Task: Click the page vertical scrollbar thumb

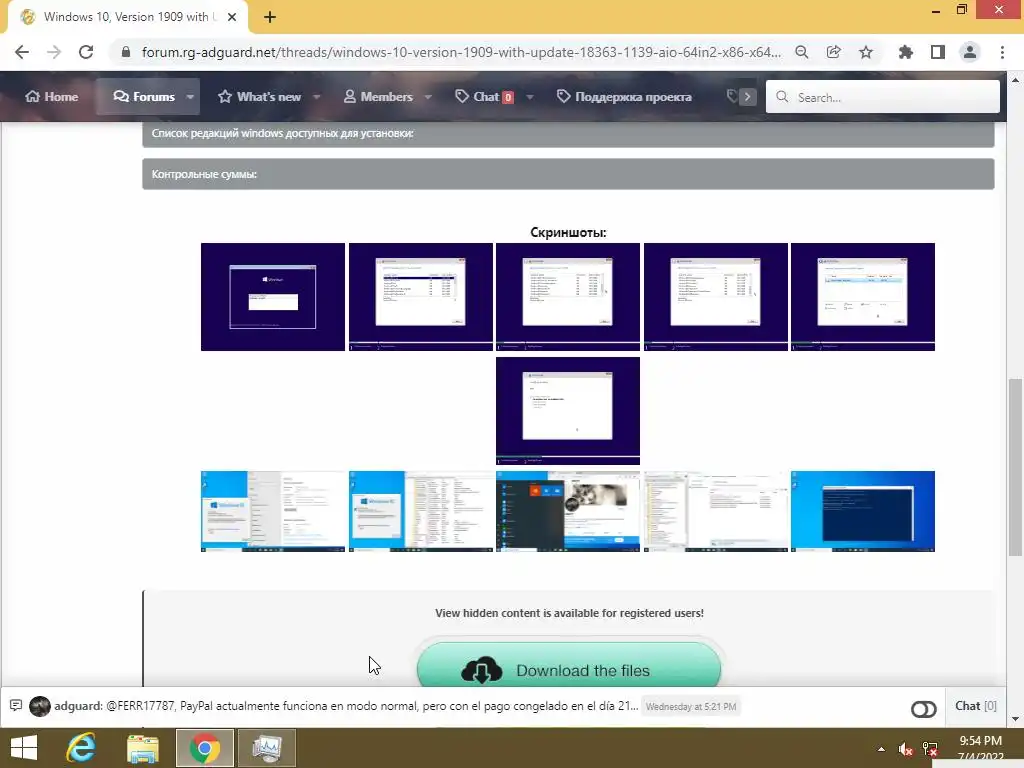Action: point(1015,467)
